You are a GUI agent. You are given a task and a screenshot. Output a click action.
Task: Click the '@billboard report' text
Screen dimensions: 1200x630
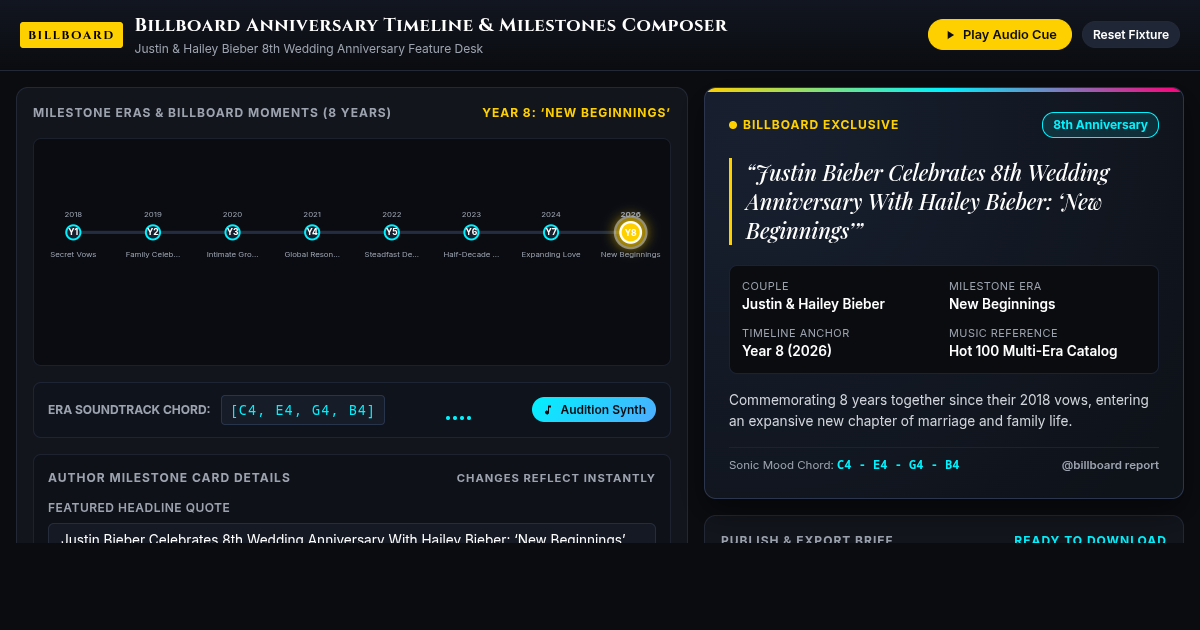click(1110, 465)
